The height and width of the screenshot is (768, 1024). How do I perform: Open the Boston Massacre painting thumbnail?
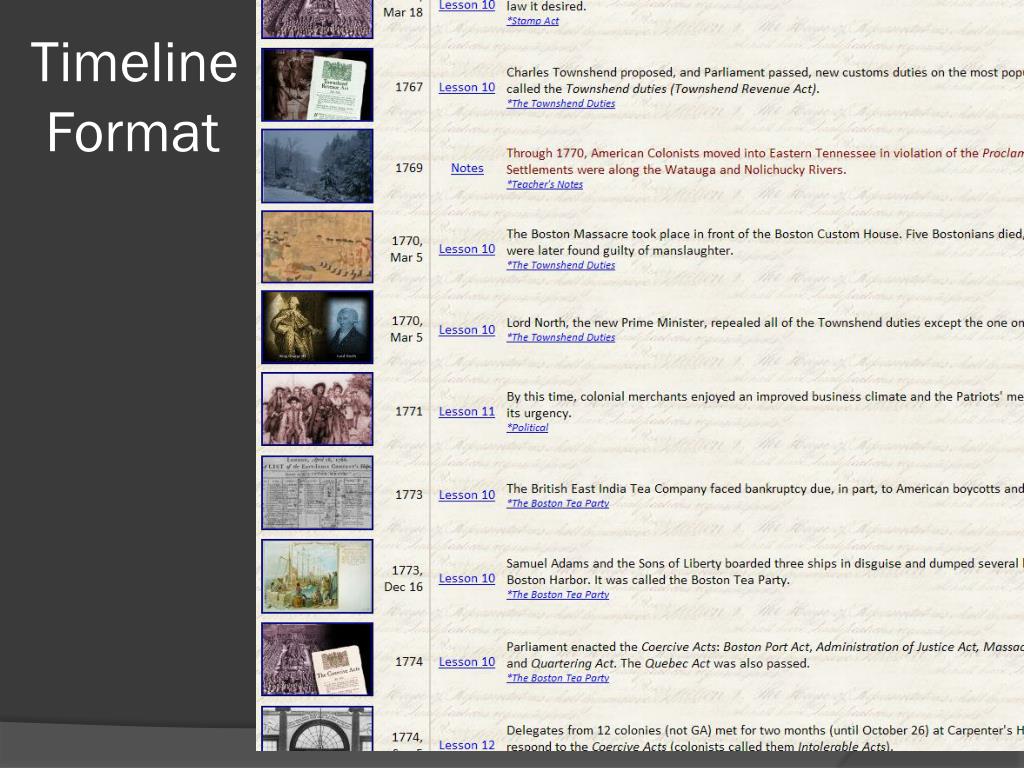pyautogui.click(x=317, y=247)
